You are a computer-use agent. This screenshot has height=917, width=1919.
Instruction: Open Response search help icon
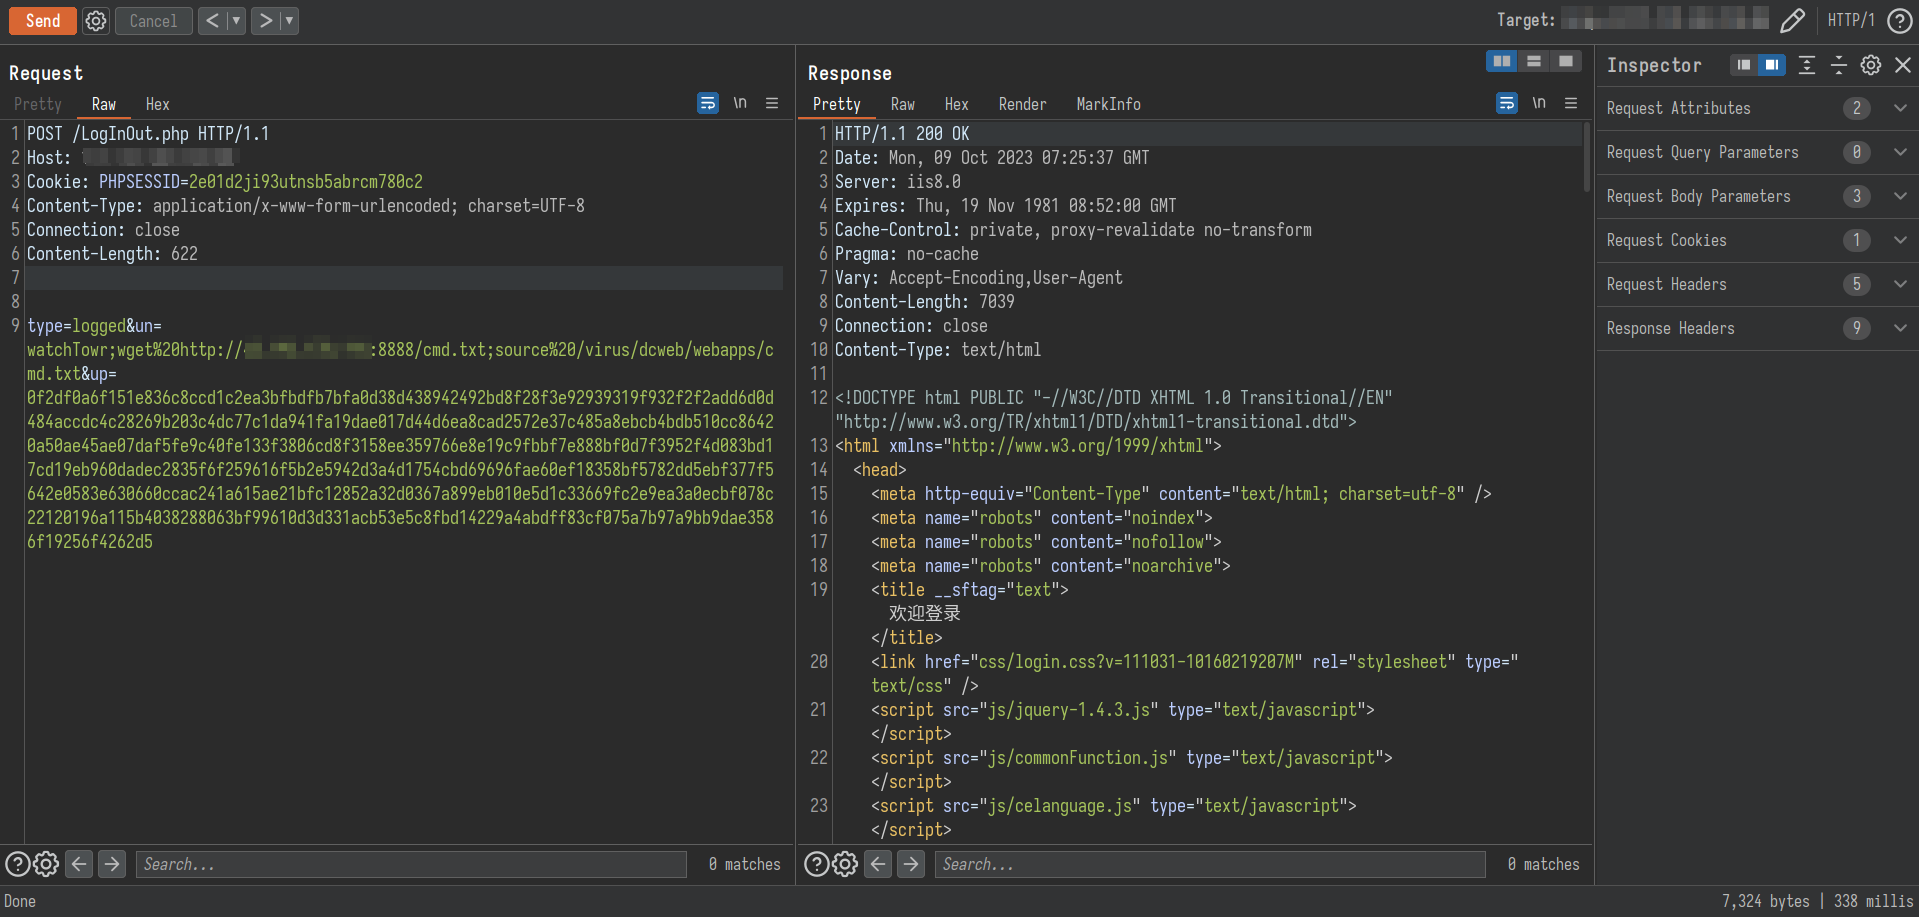tap(817, 864)
